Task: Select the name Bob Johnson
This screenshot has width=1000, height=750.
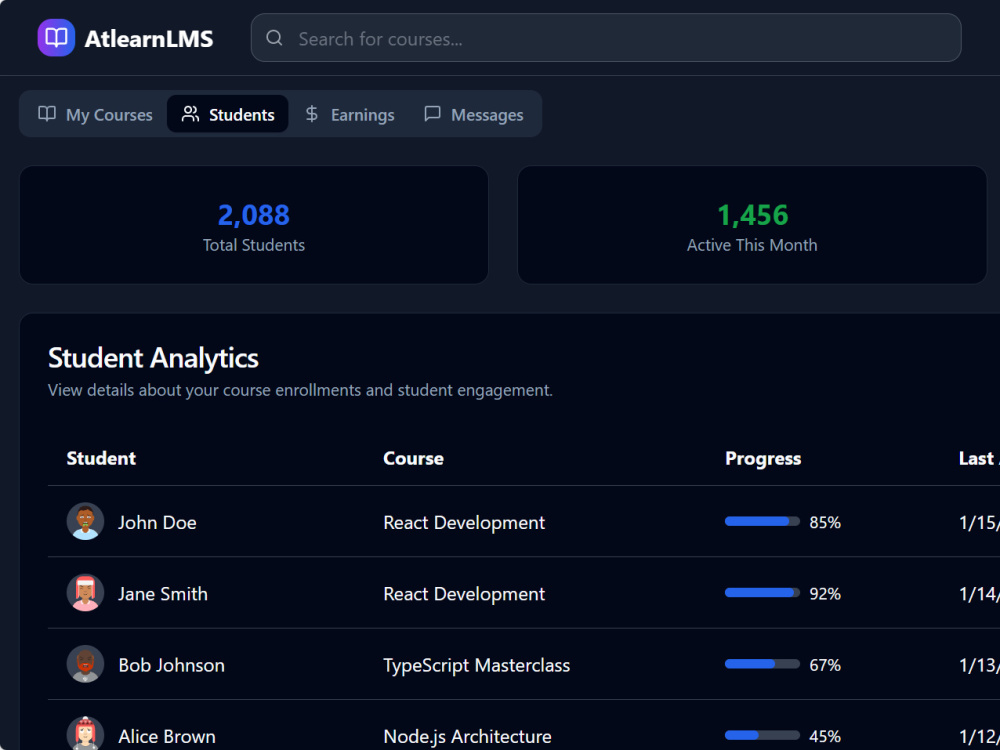Action: pos(172,665)
